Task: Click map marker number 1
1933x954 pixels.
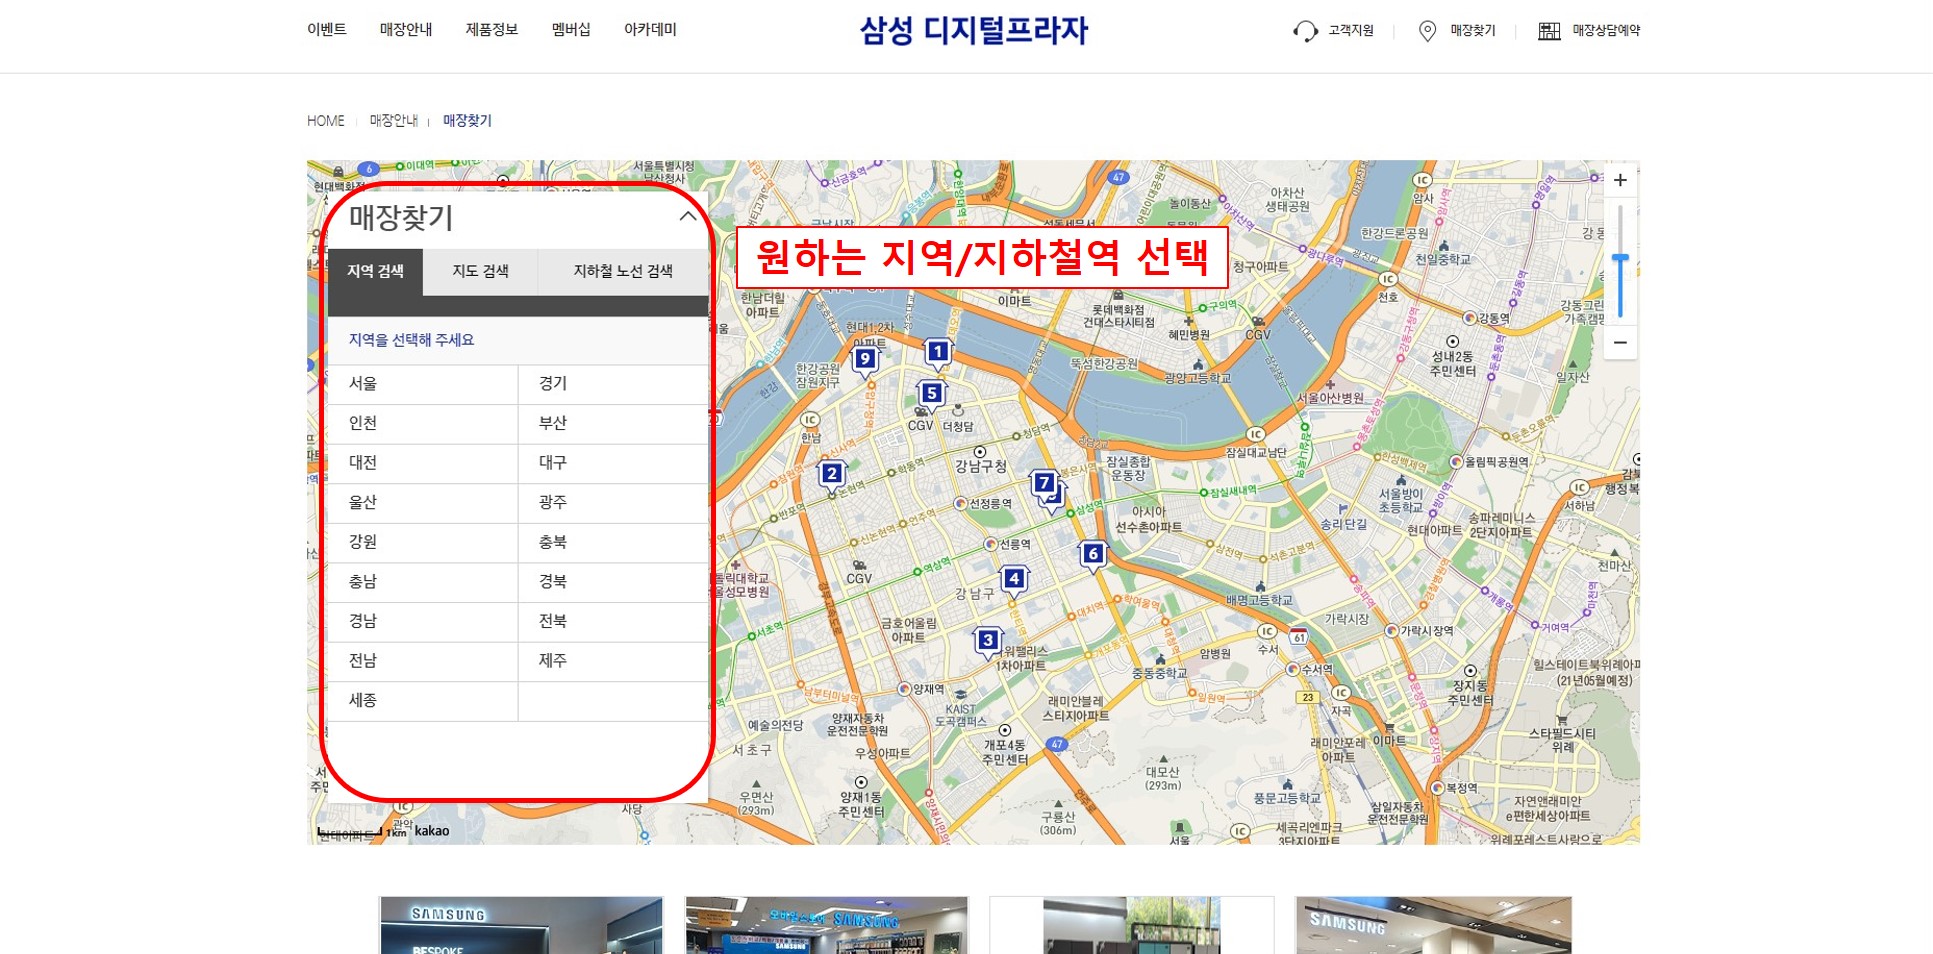Action: pyautogui.click(x=937, y=353)
